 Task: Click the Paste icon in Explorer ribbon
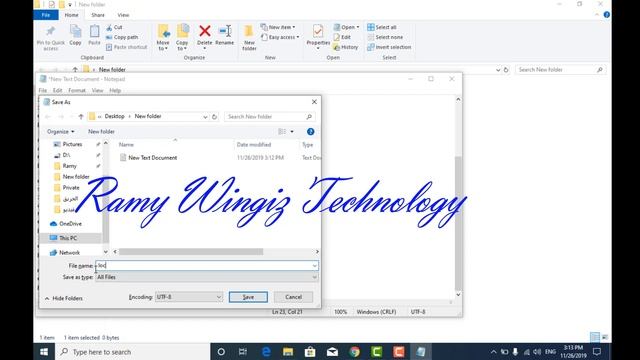click(94, 32)
